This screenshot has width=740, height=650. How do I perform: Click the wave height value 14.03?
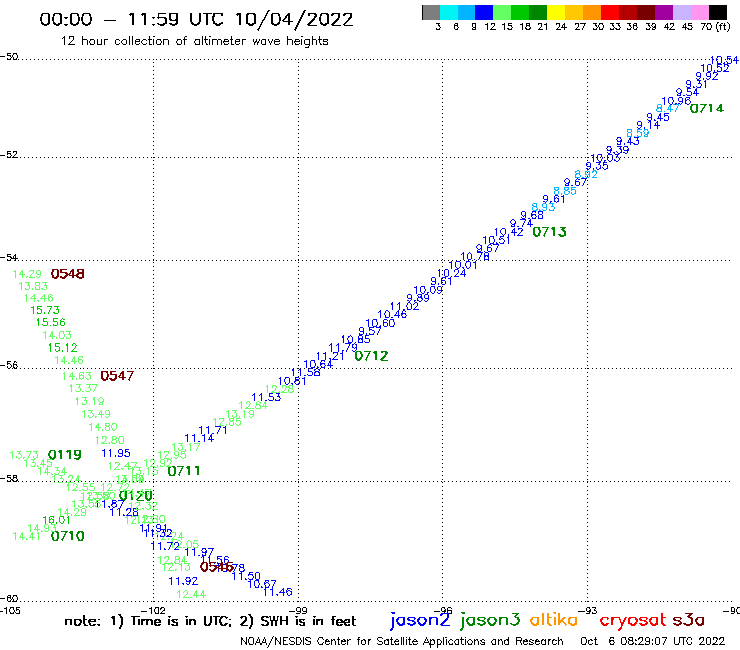[57, 335]
